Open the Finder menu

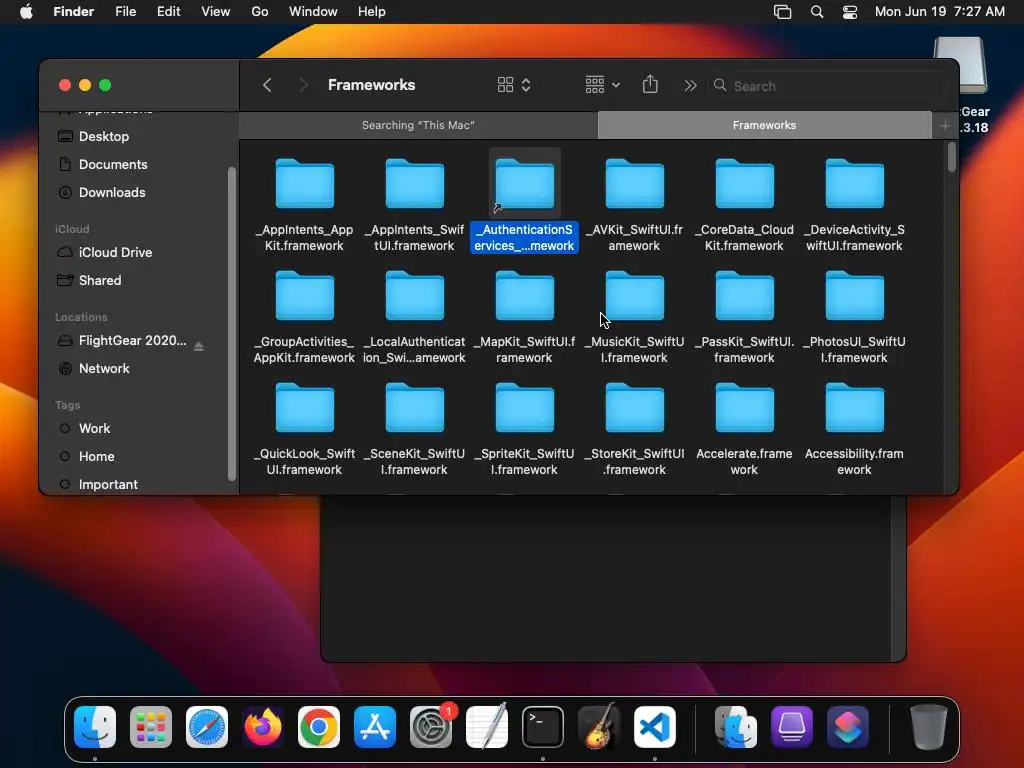click(x=73, y=12)
